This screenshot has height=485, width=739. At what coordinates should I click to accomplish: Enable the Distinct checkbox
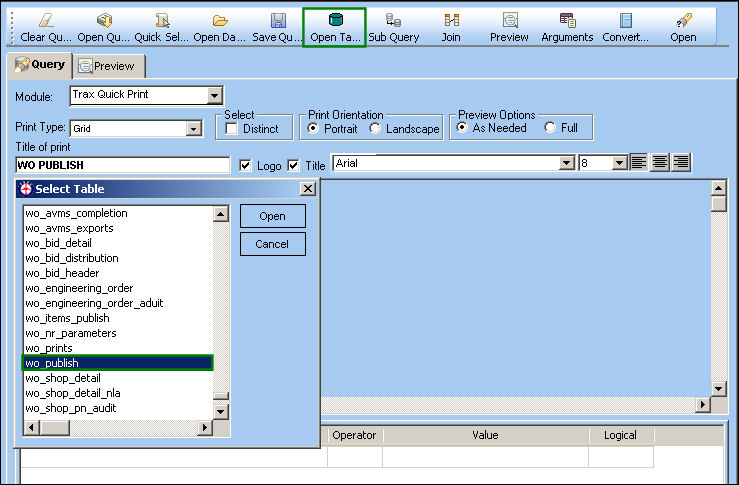(x=231, y=129)
